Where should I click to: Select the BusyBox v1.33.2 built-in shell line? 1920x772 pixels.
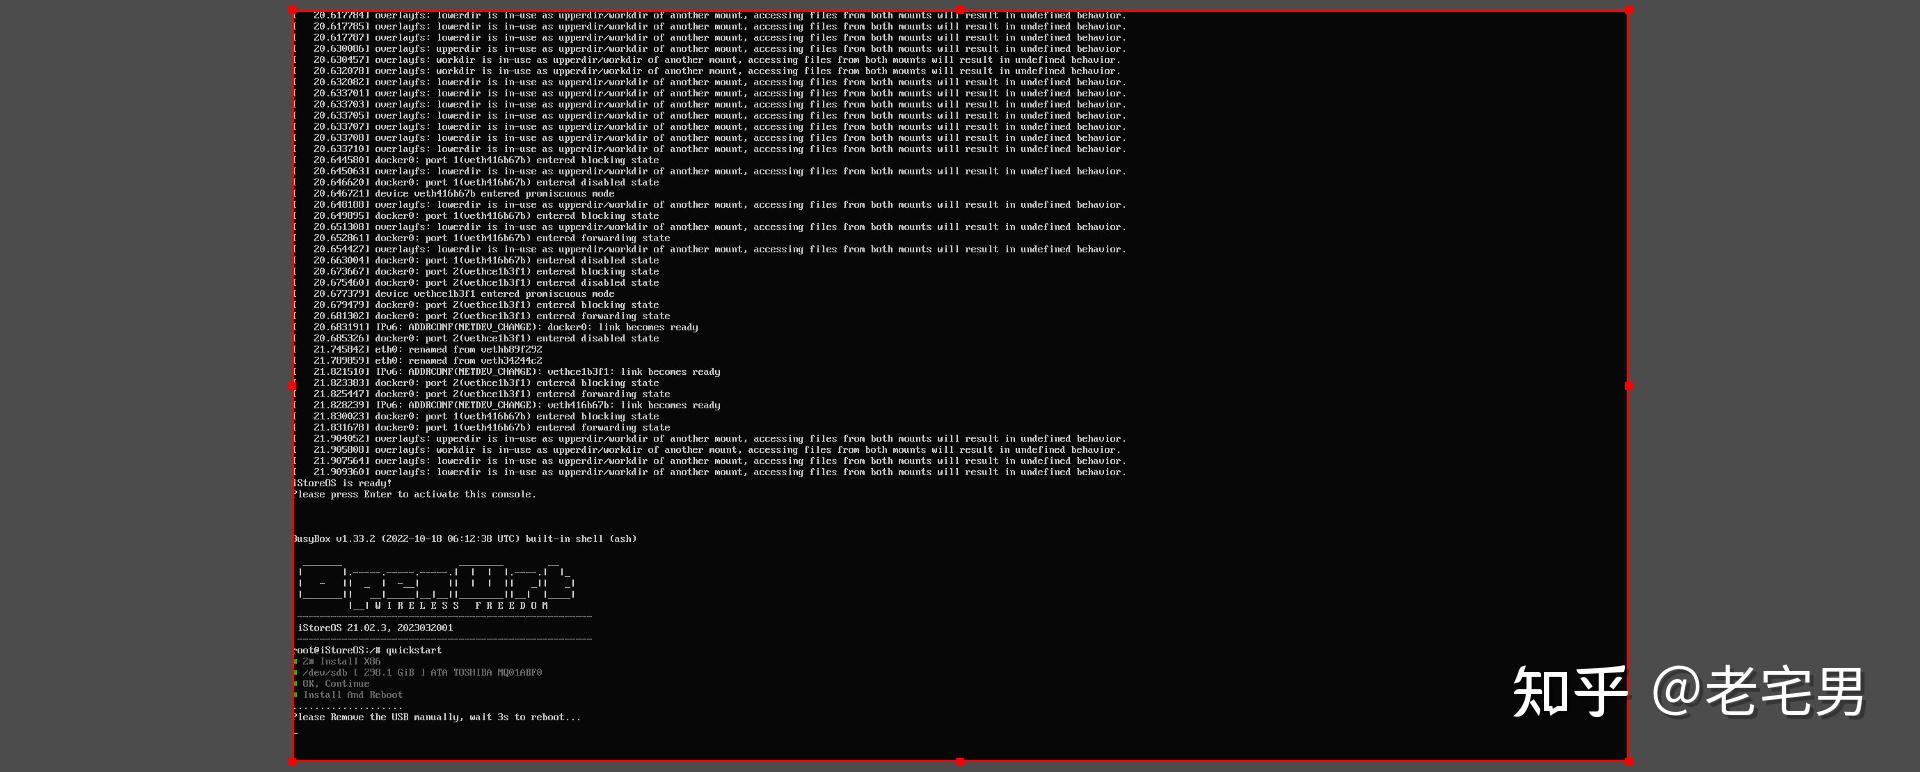465,539
